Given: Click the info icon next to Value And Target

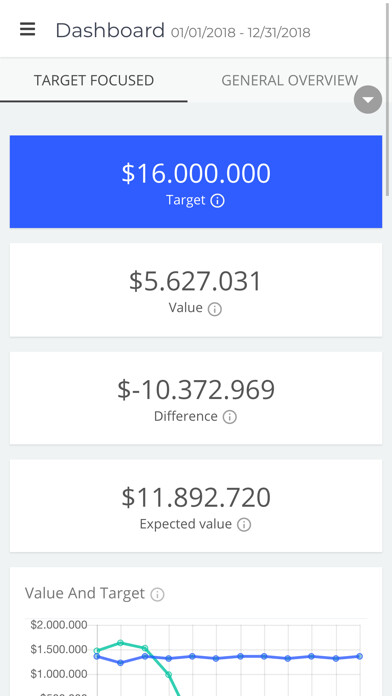Looking at the screenshot, I should pyautogui.click(x=157, y=594).
